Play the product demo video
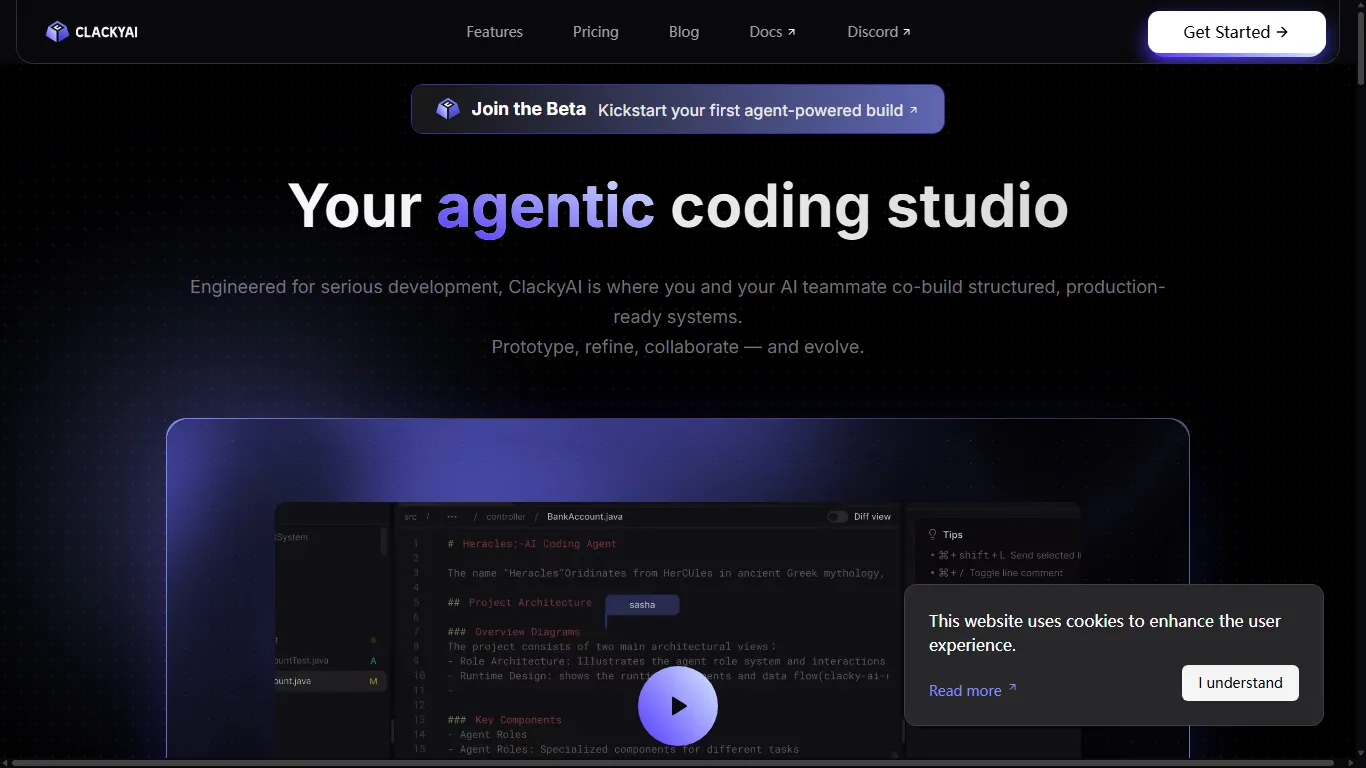 pyautogui.click(x=678, y=706)
